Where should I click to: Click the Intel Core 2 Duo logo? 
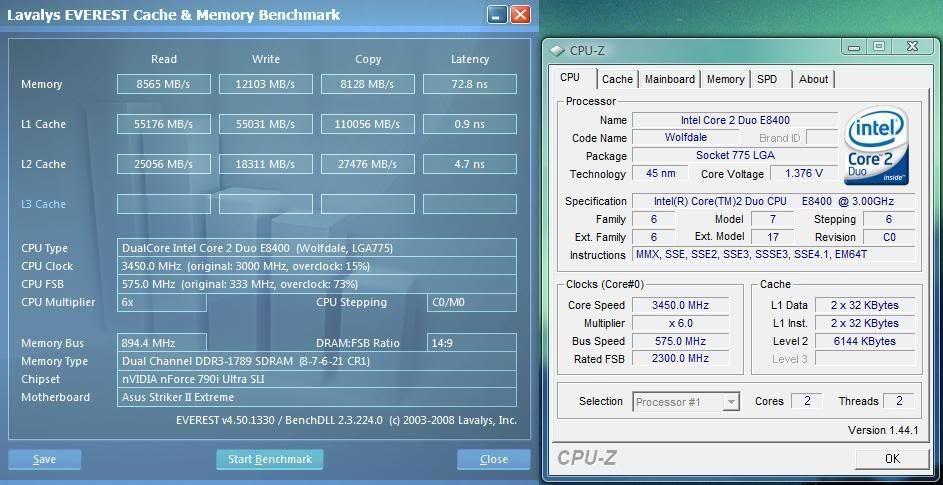[x=876, y=147]
